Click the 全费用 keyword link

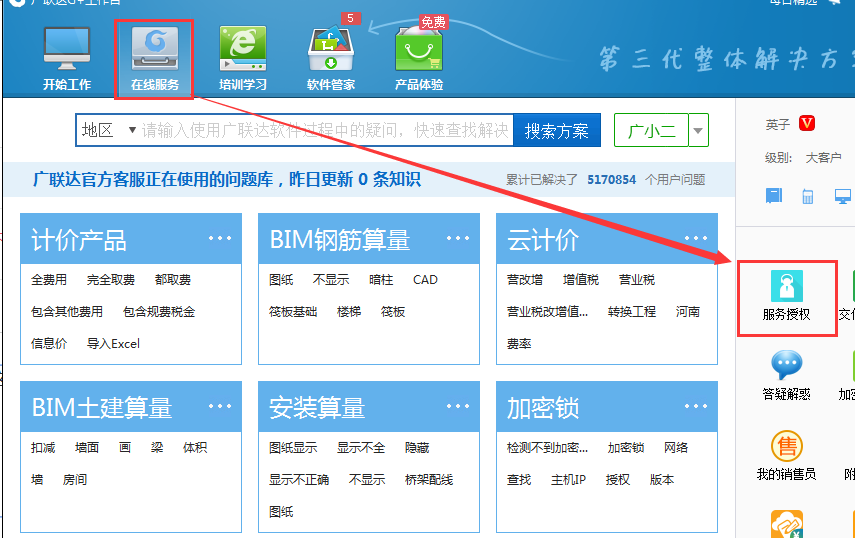49,280
